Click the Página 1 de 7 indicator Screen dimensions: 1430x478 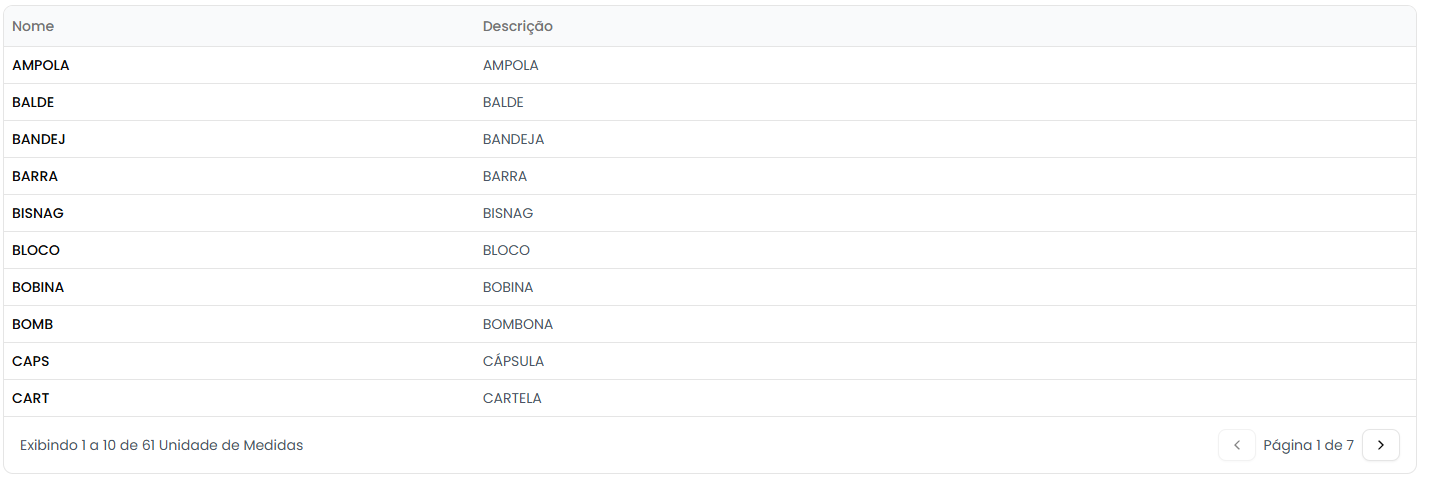pyautogui.click(x=1308, y=445)
